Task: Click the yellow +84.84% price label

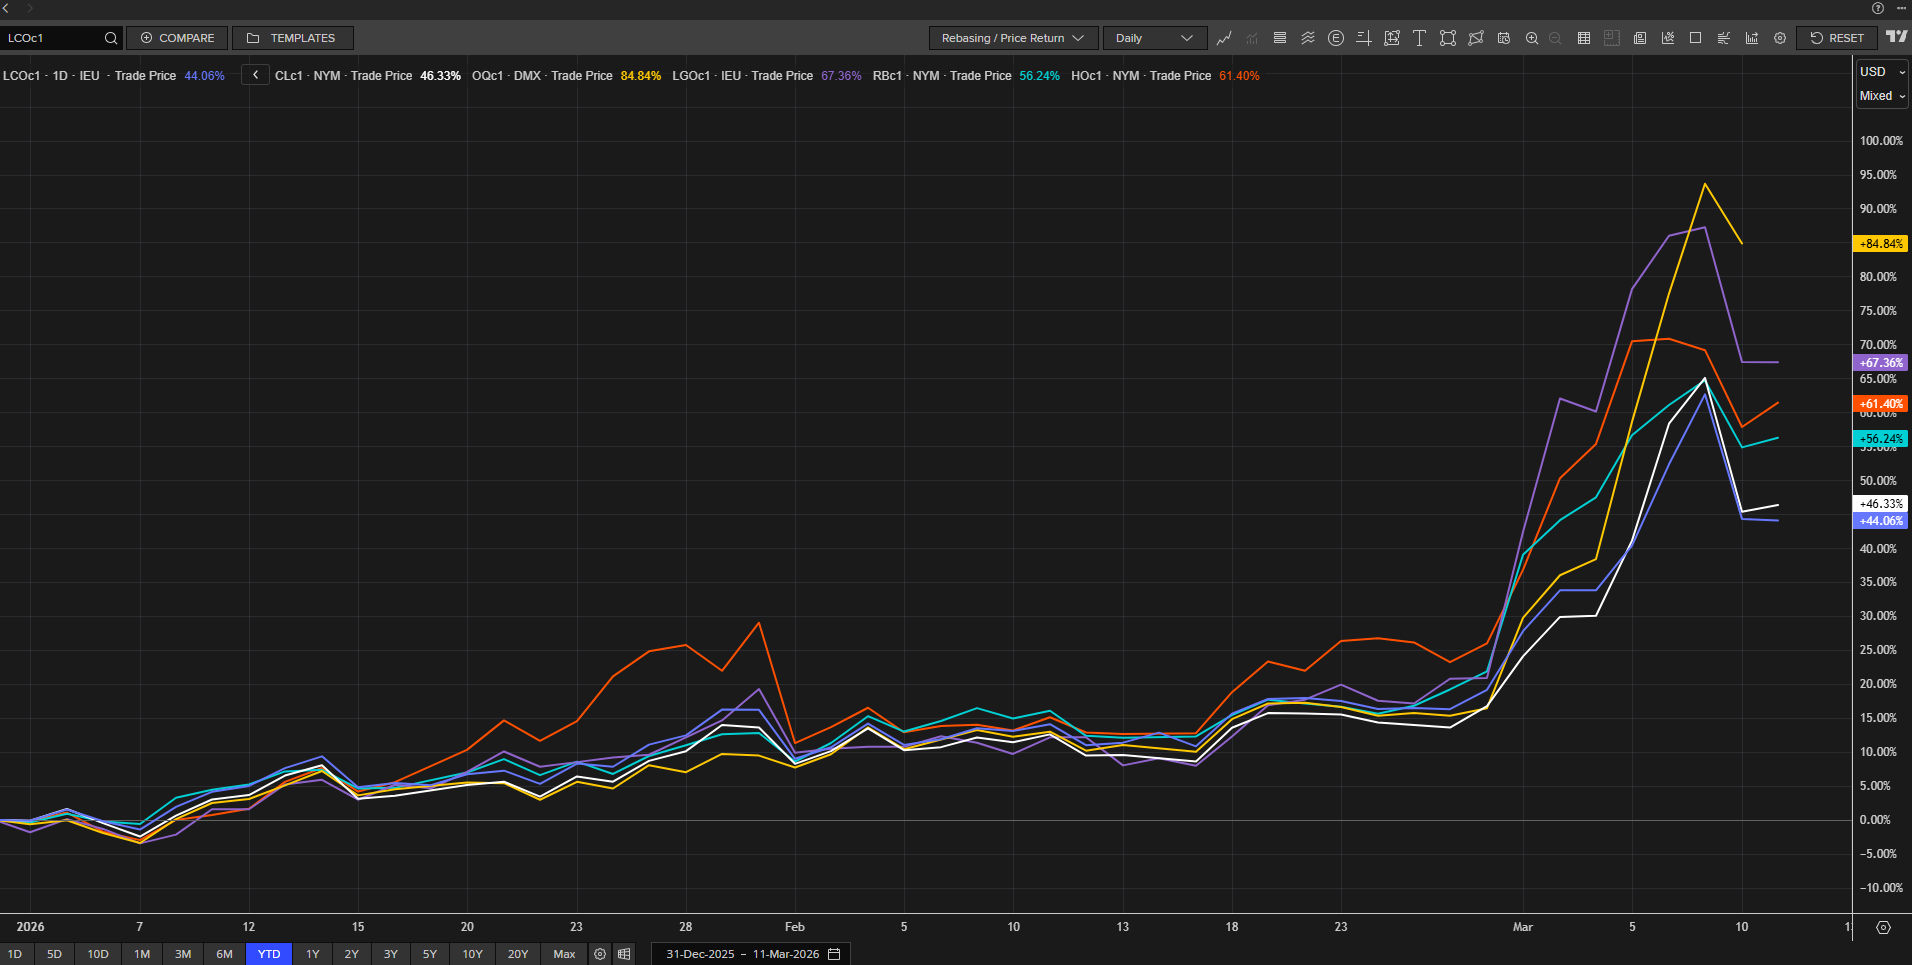Action: pyautogui.click(x=1880, y=244)
